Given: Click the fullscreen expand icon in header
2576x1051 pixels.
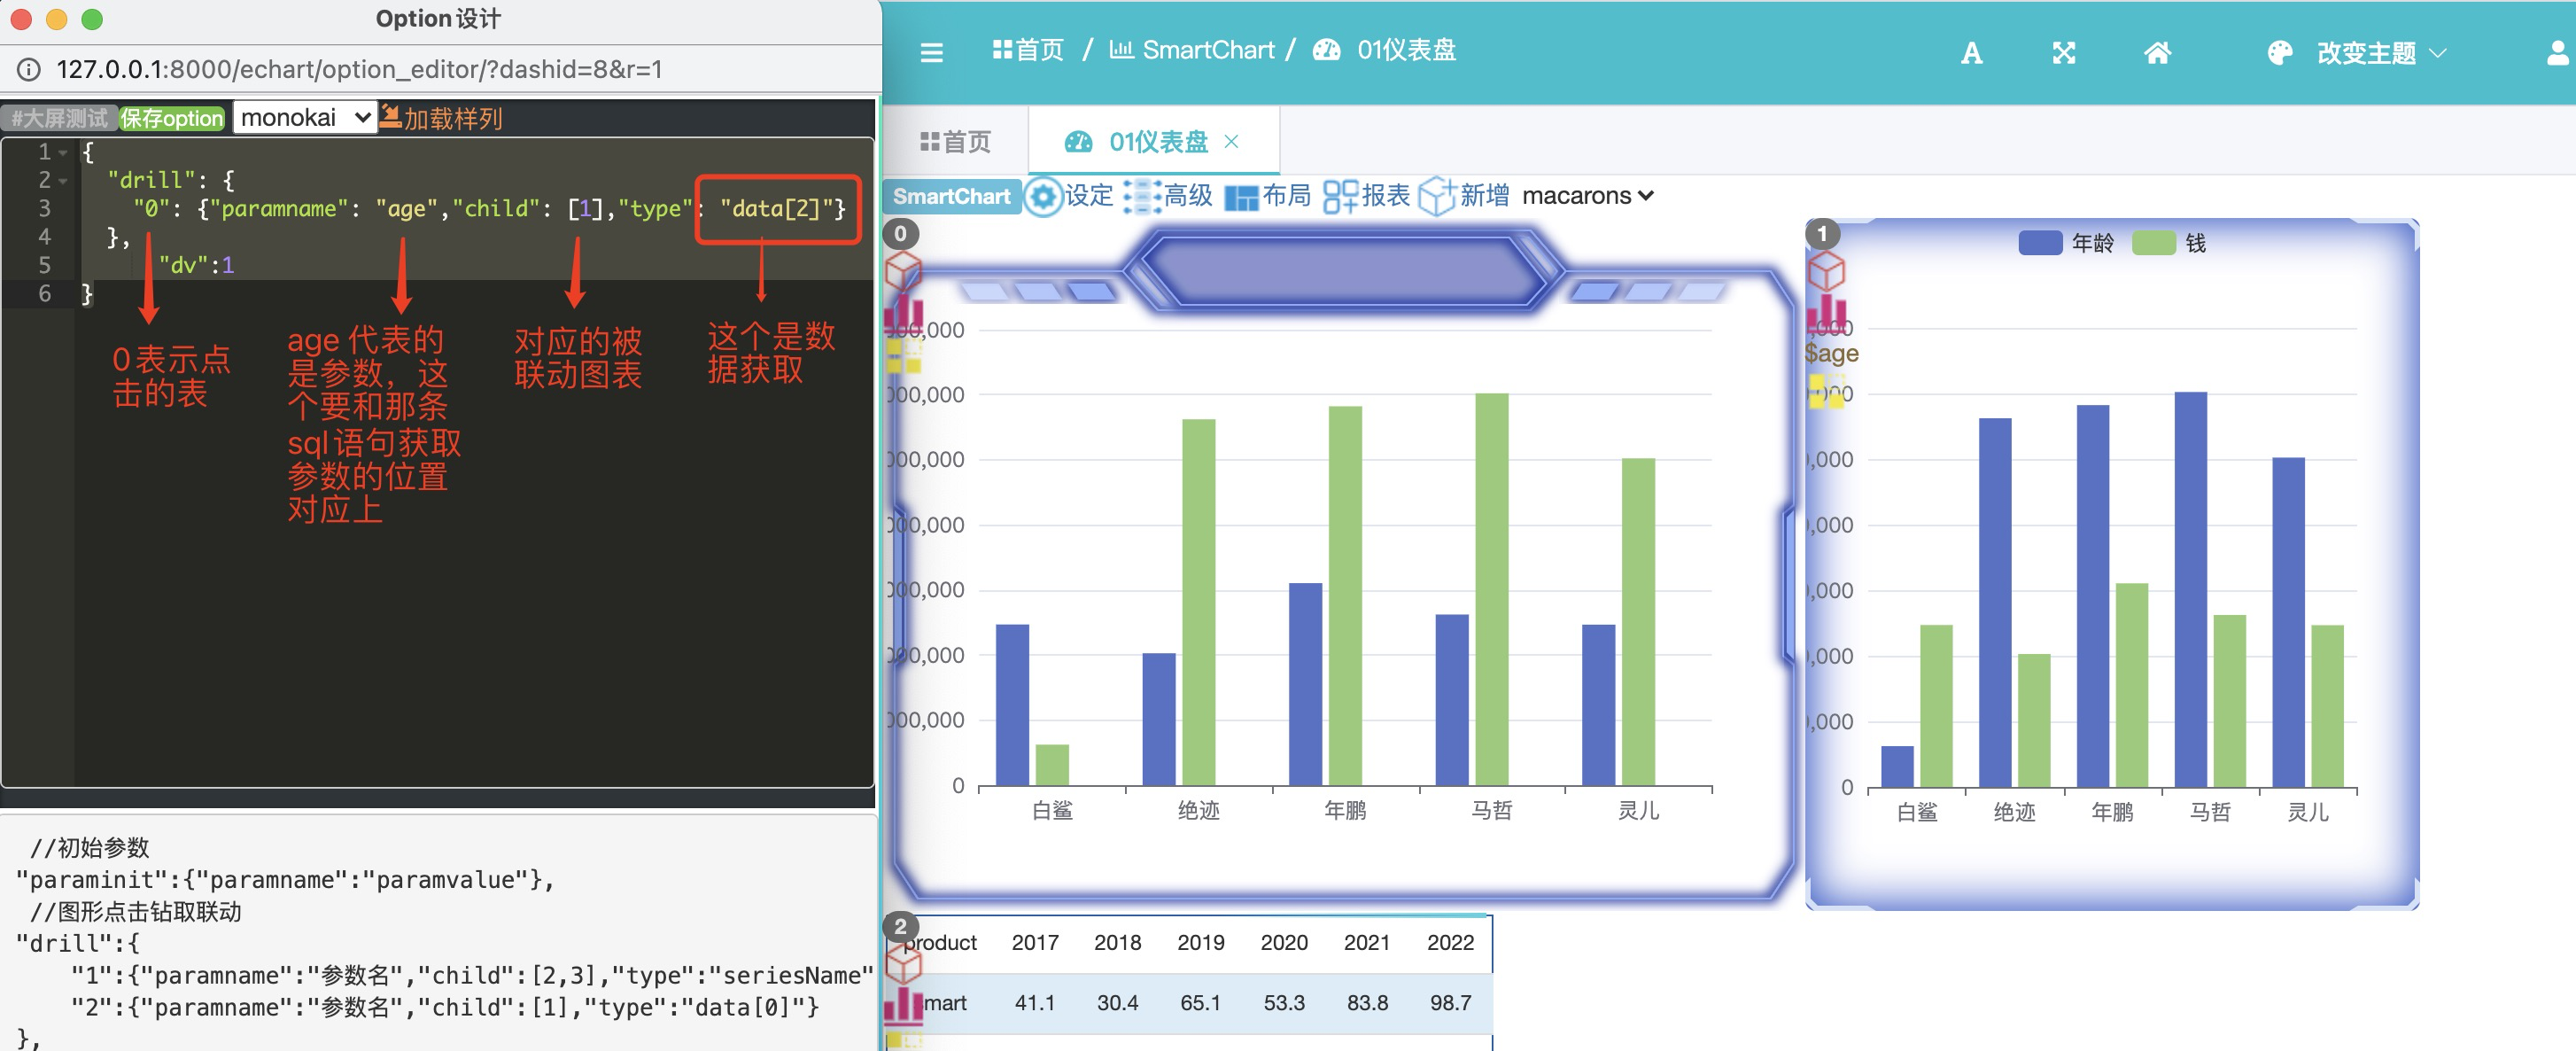Looking at the screenshot, I should tap(2063, 53).
